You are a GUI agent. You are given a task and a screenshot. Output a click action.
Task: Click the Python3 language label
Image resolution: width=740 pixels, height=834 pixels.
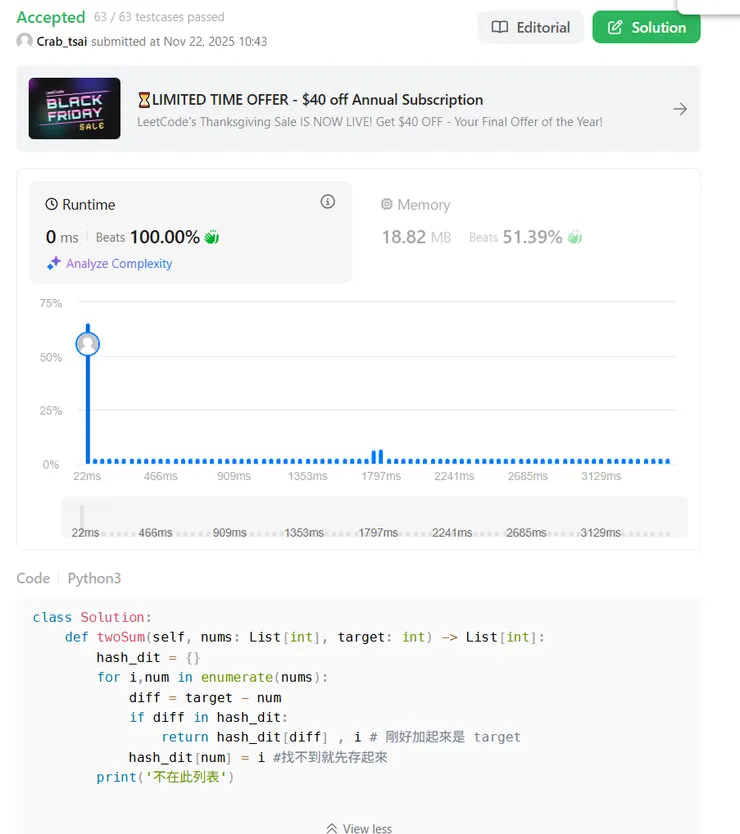coord(94,578)
